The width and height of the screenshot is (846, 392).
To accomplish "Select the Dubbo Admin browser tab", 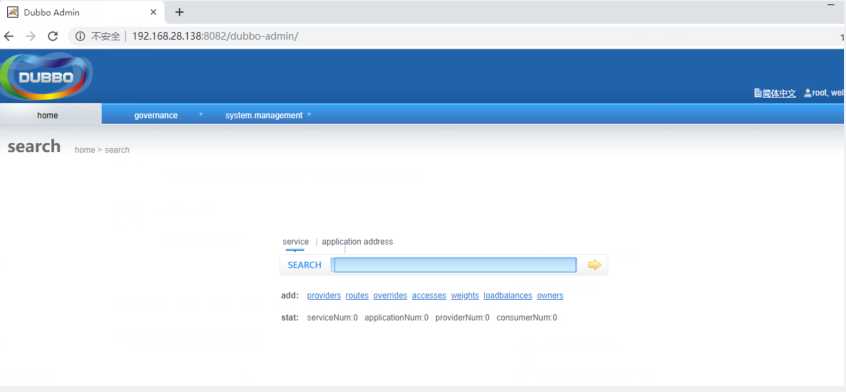I will click(81, 12).
